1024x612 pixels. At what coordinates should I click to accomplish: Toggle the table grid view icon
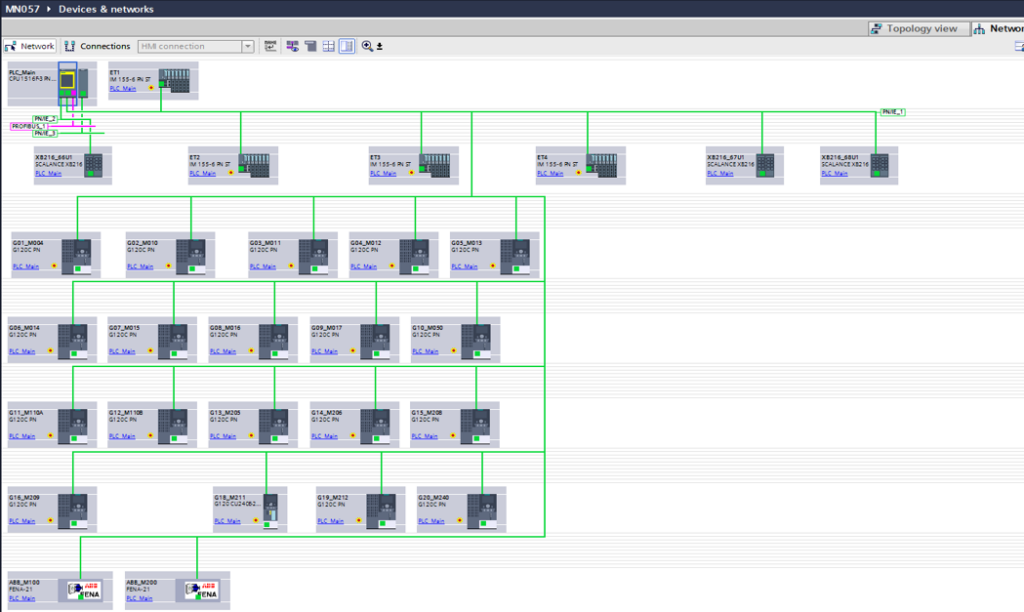[x=328, y=46]
